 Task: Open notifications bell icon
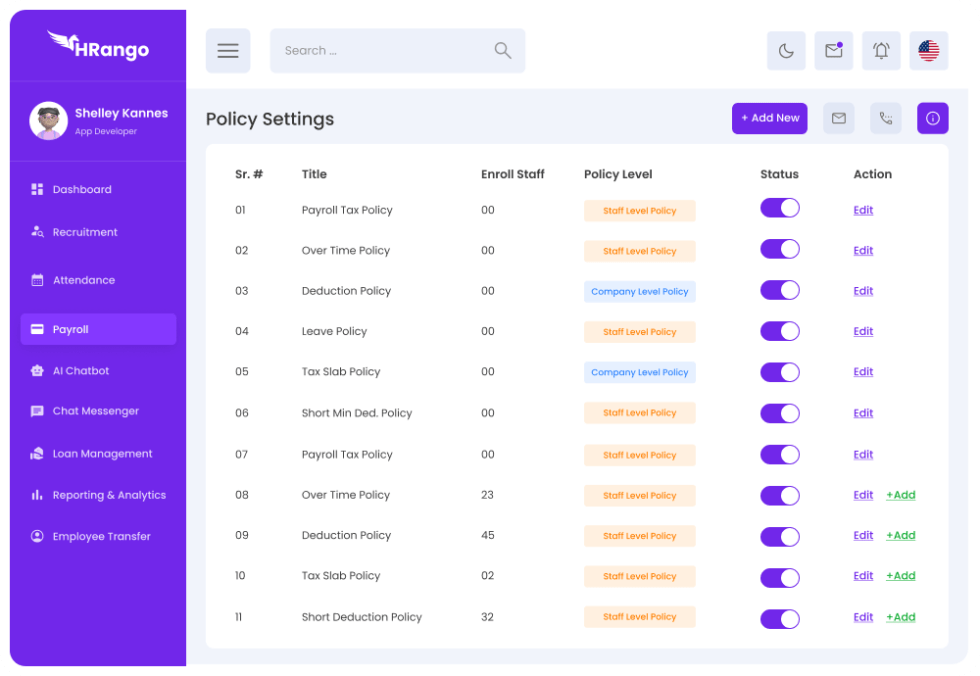click(x=881, y=51)
